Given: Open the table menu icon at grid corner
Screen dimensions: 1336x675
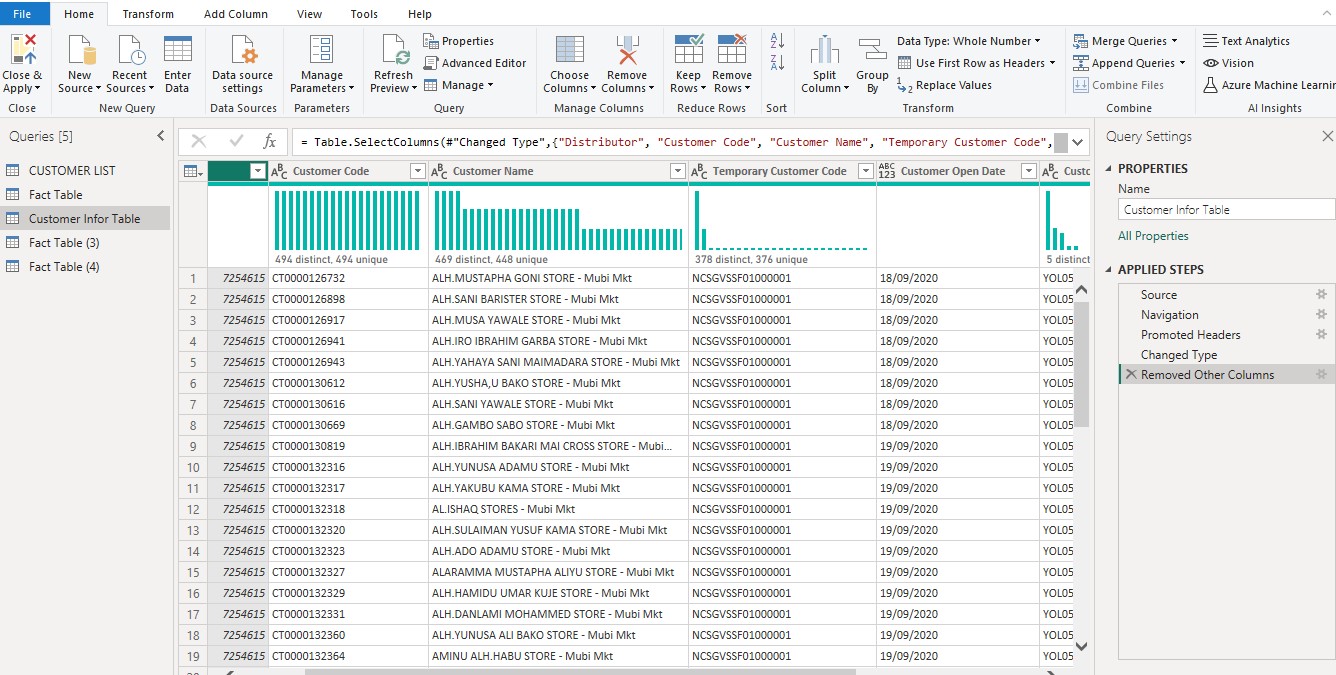Looking at the screenshot, I should pyautogui.click(x=192, y=172).
